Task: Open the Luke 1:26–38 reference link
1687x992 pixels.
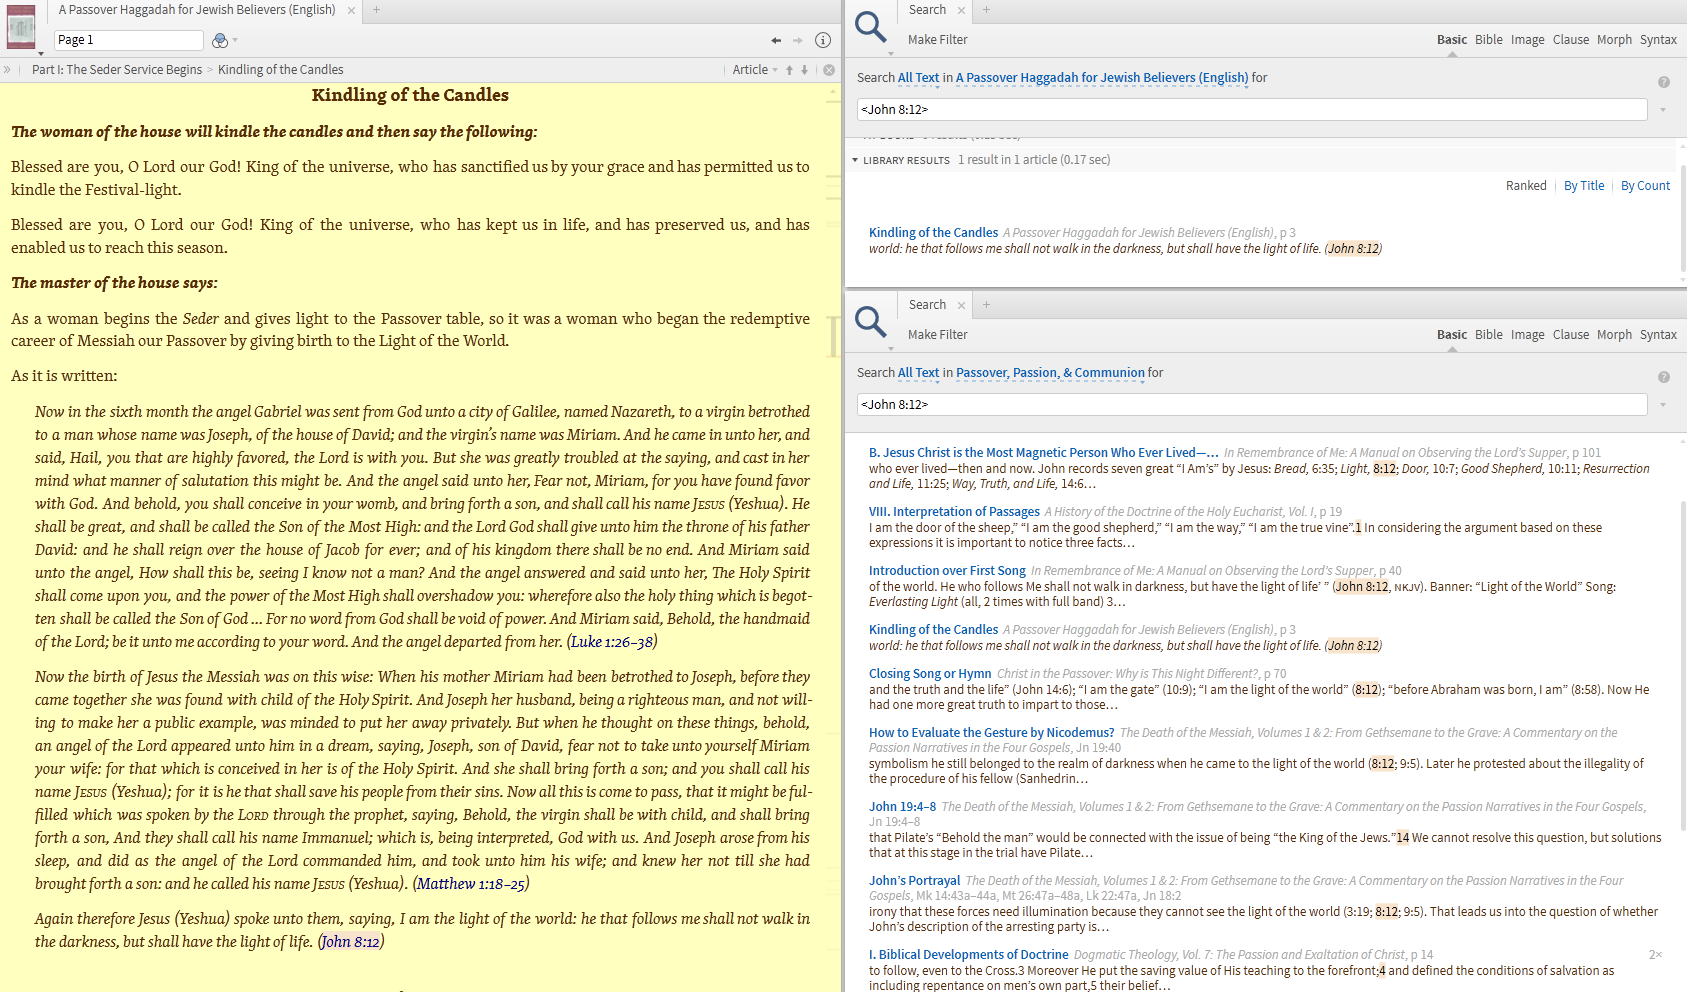Action: pyautogui.click(x=612, y=642)
